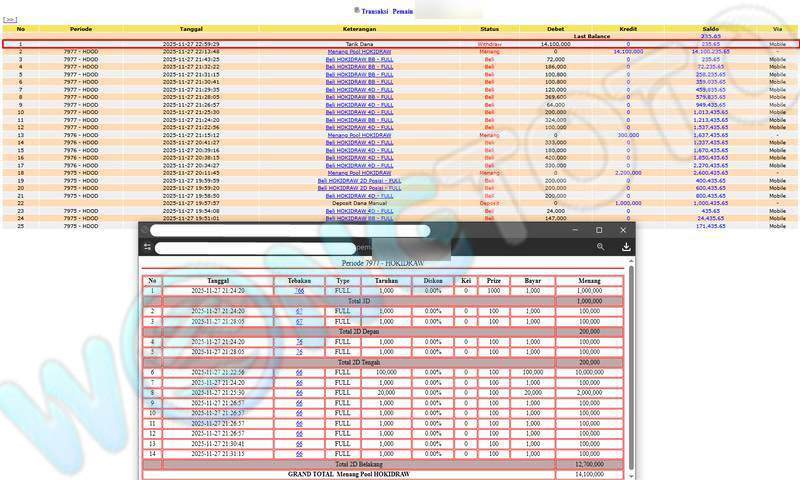Open Menang Pool HOKIDRAW link in row 2
The height and width of the screenshot is (480, 800).
[x=359, y=51]
